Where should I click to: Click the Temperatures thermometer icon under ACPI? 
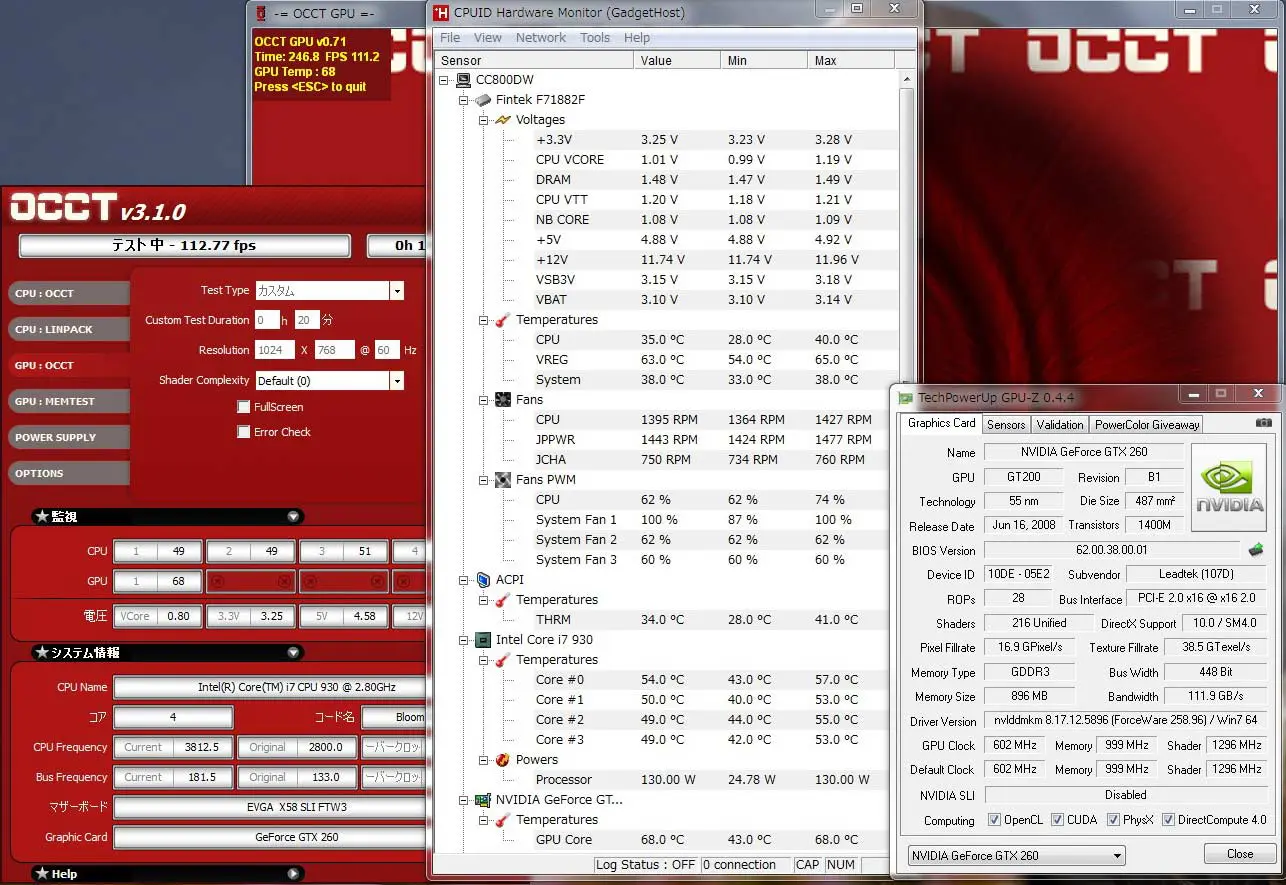[503, 600]
